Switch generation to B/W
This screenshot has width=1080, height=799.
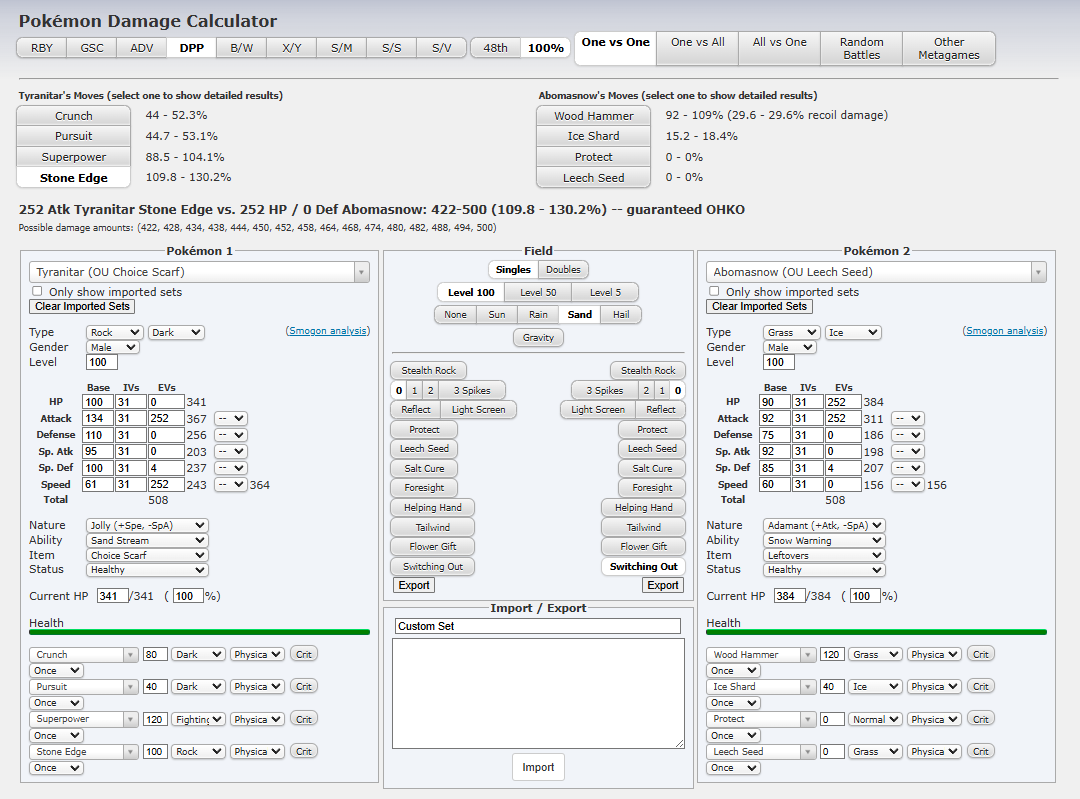[241, 48]
